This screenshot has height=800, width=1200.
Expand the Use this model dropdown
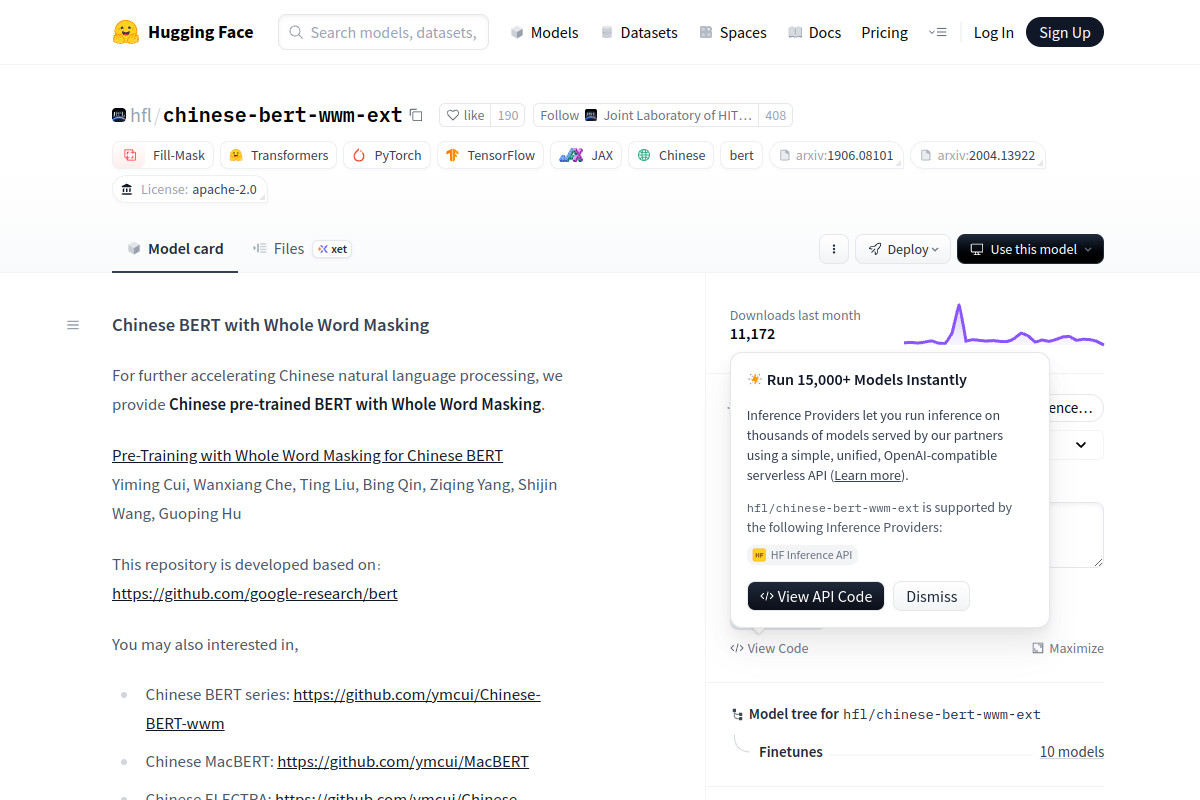click(1030, 249)
